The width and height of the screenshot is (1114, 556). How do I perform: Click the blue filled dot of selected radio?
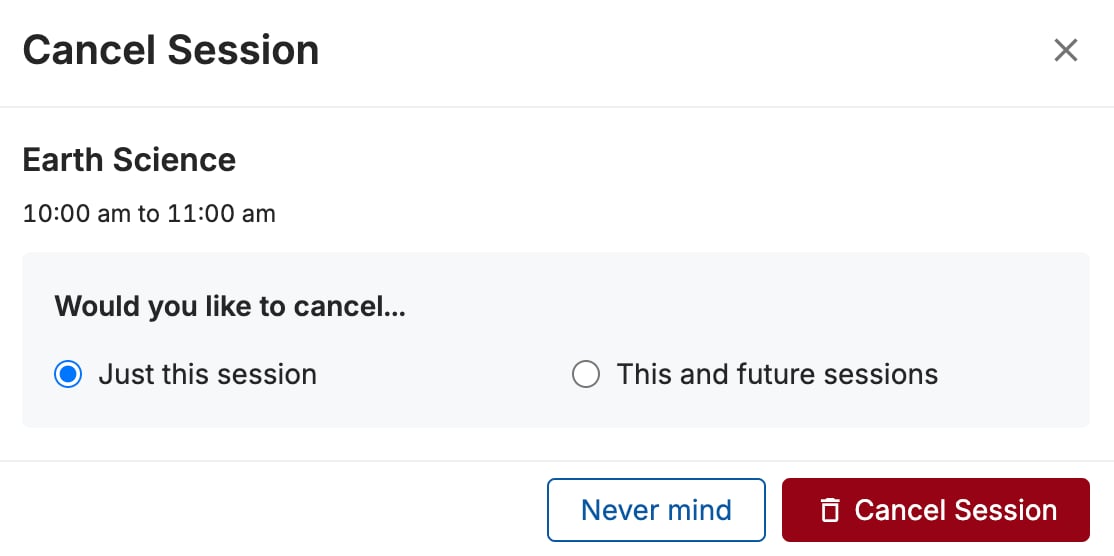68,374
